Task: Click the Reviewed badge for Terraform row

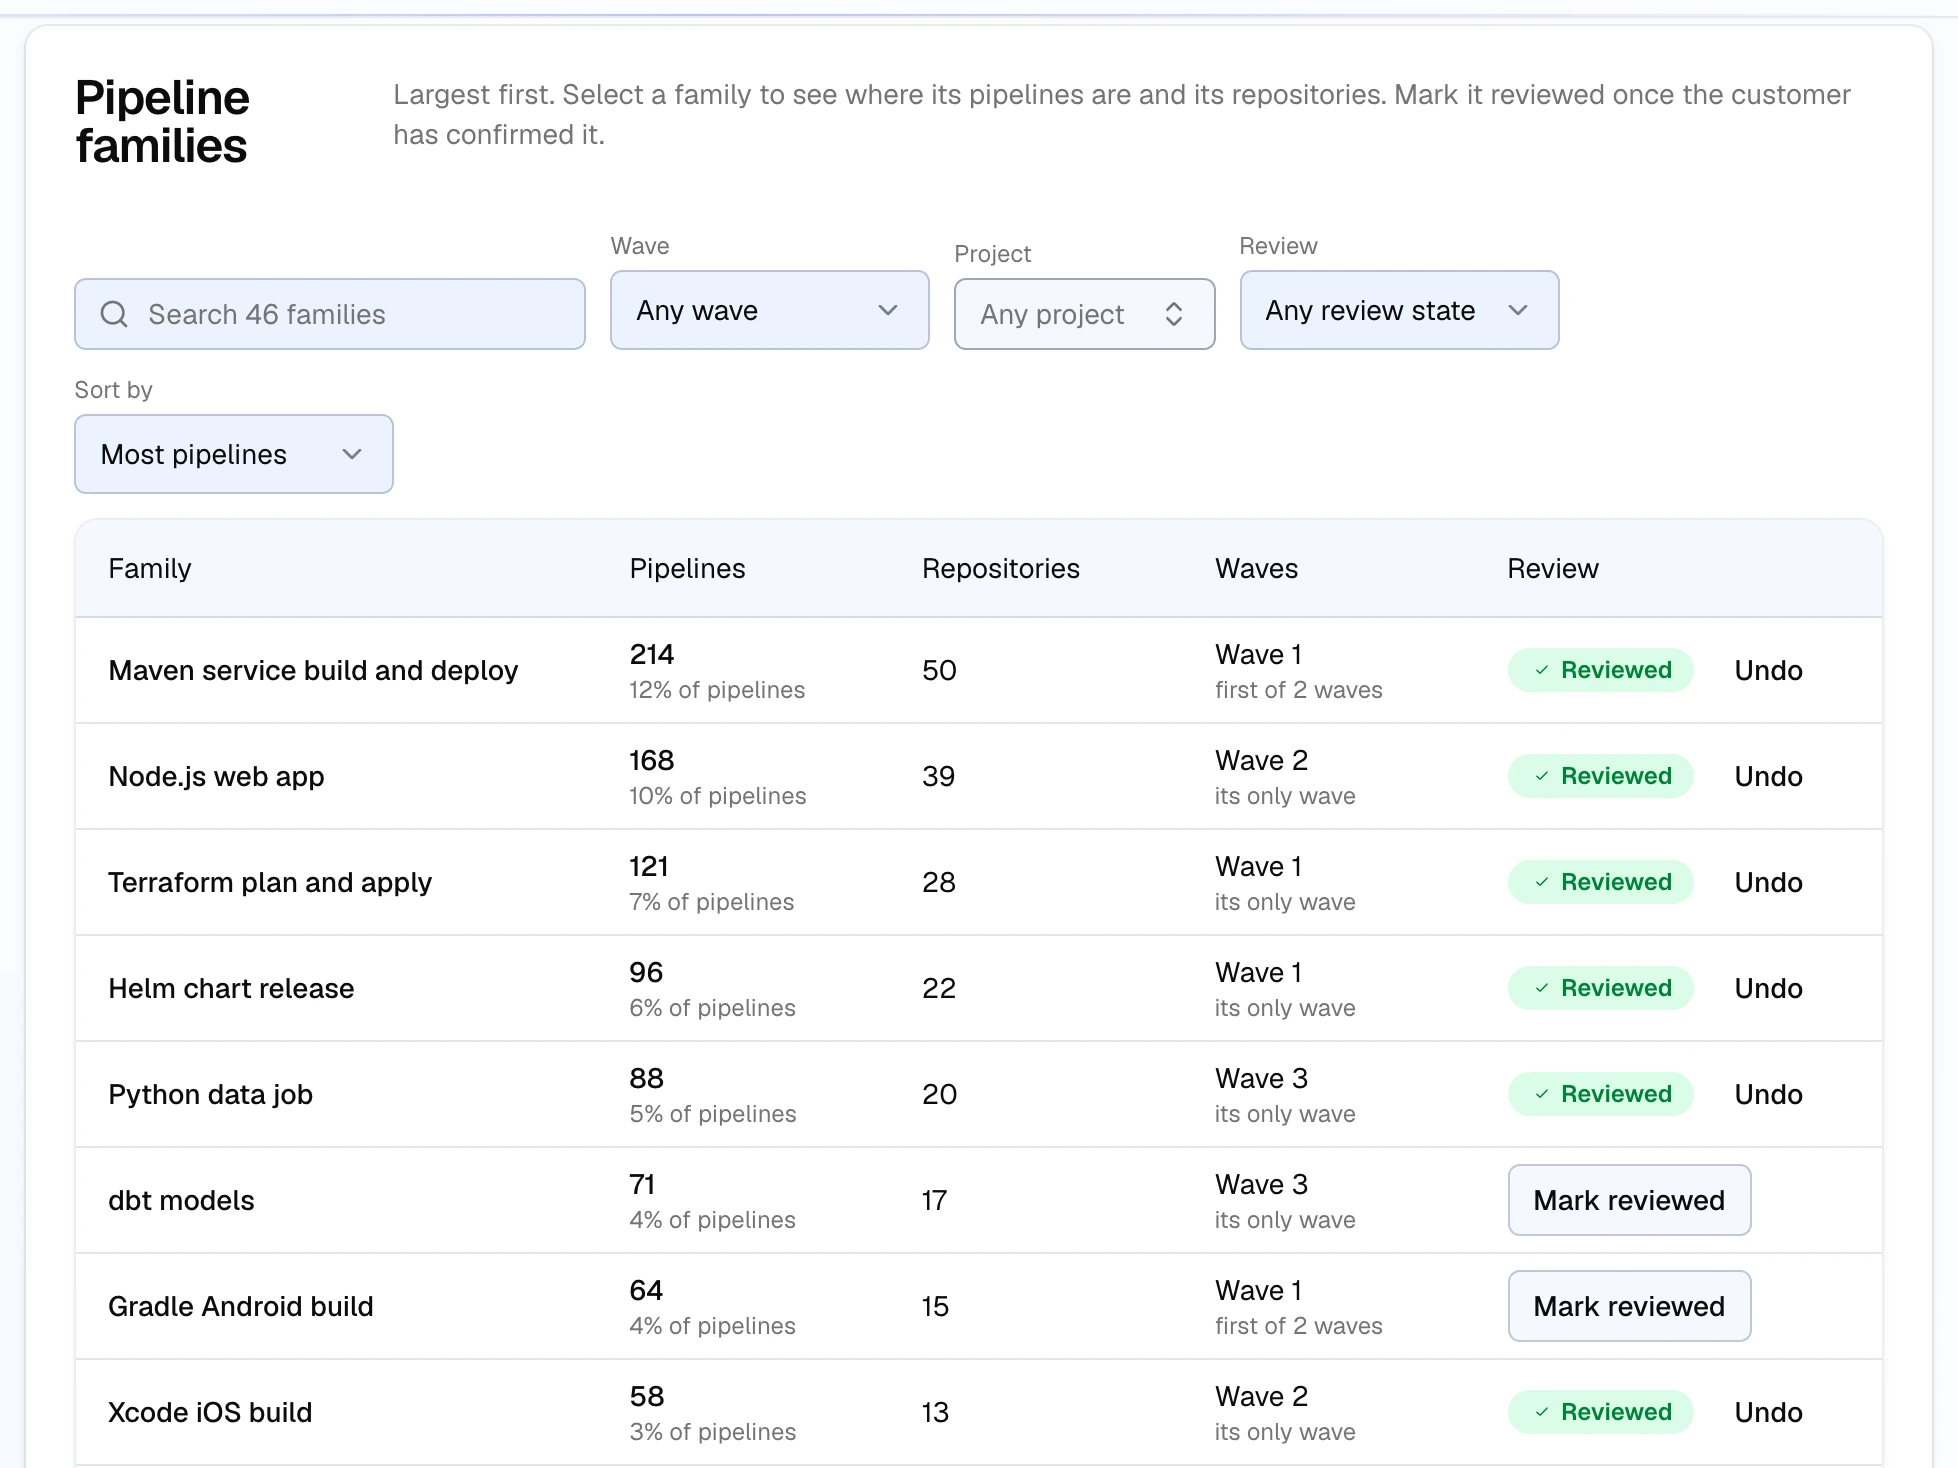Action: point(1601,882)
